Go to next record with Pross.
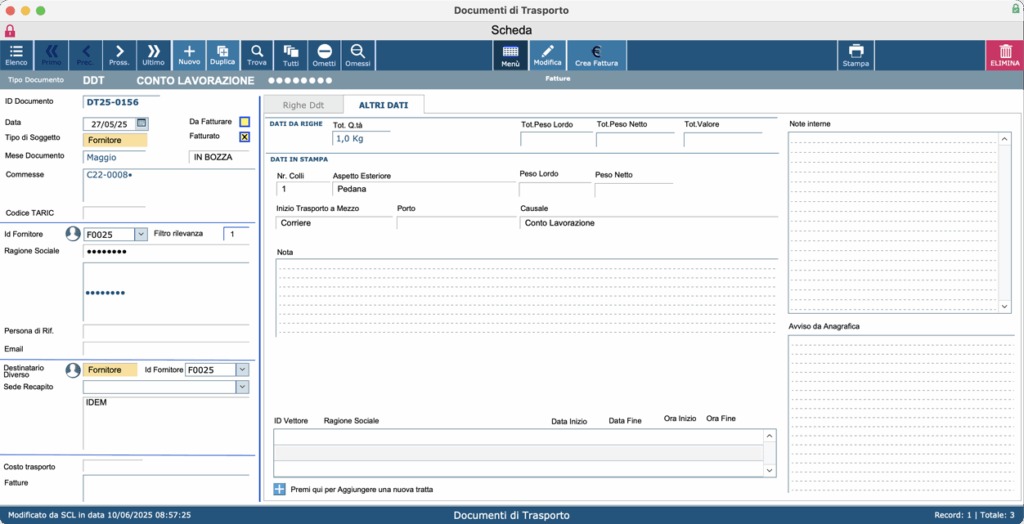 click(x=120, y=55)
